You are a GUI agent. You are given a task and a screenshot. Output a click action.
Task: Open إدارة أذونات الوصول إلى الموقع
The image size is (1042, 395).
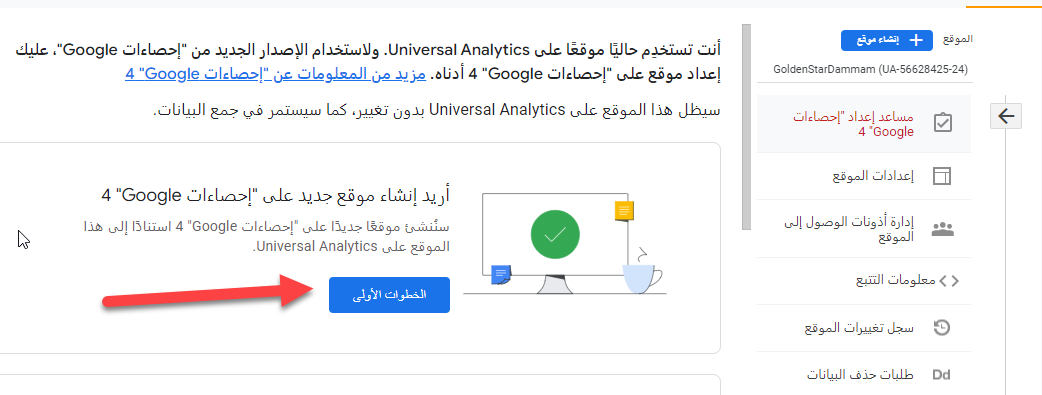[864, 229]
